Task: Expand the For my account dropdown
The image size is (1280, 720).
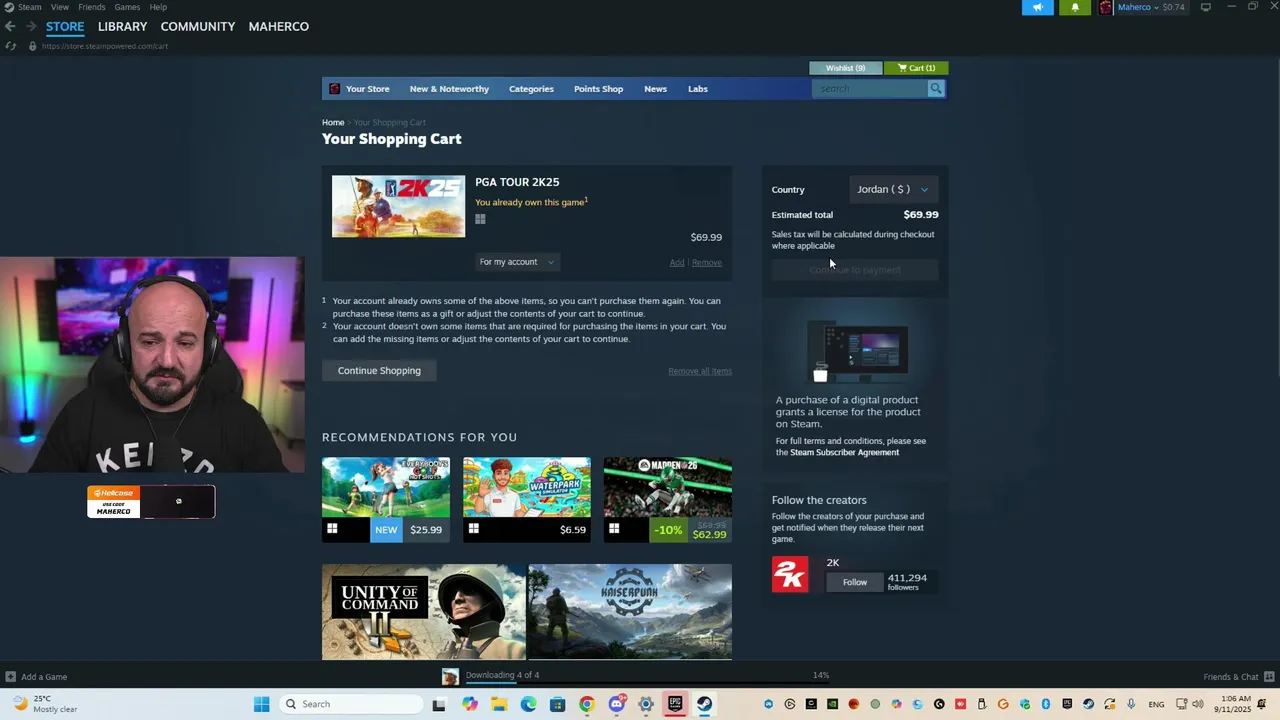Action: [x=516, y=262]
